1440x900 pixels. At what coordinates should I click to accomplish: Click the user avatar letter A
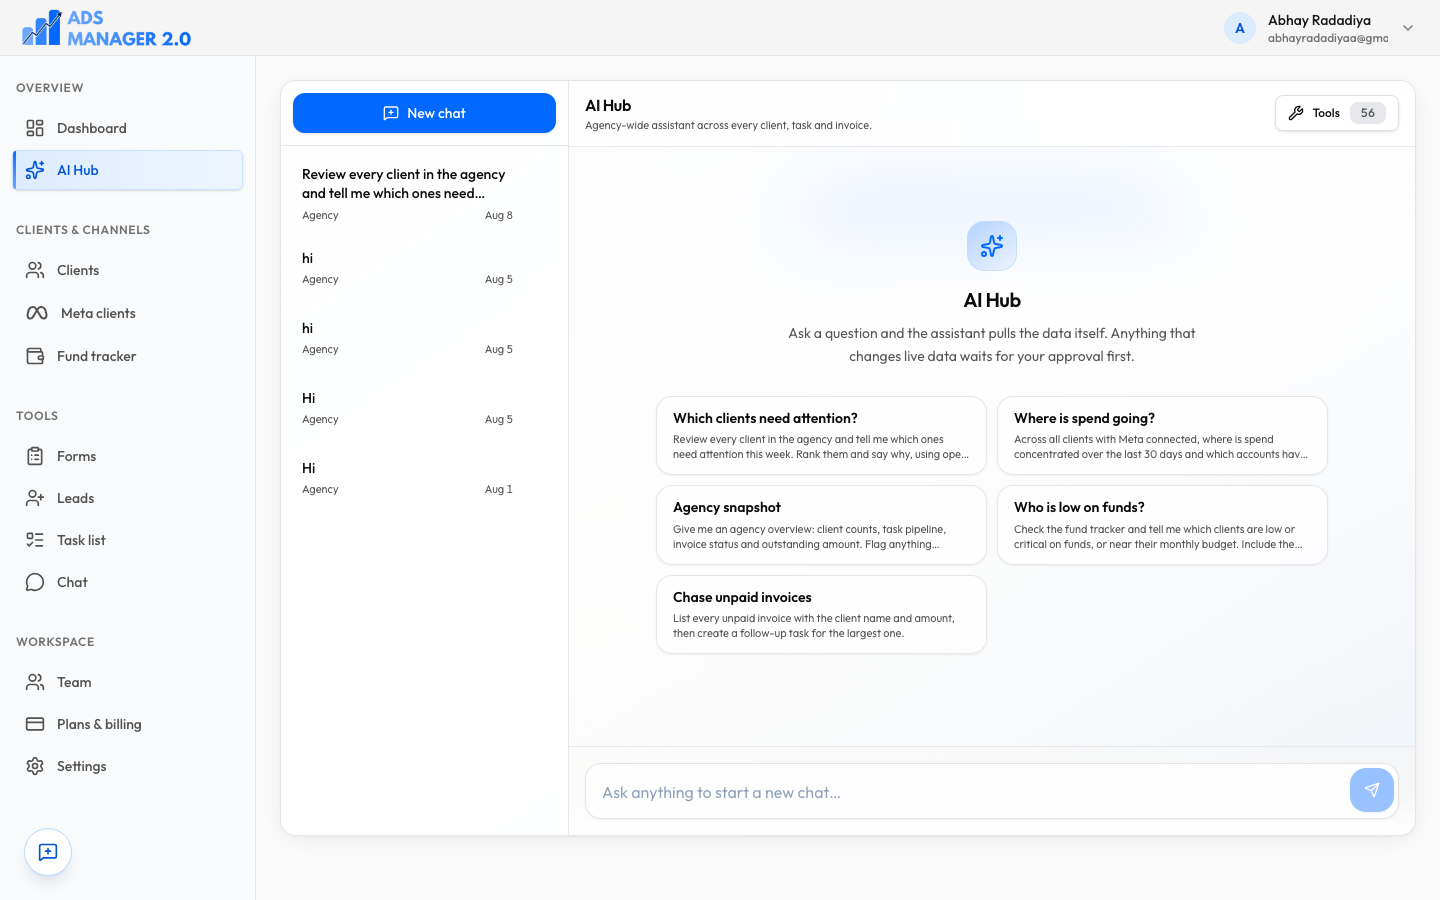[x=1240, y=28]
